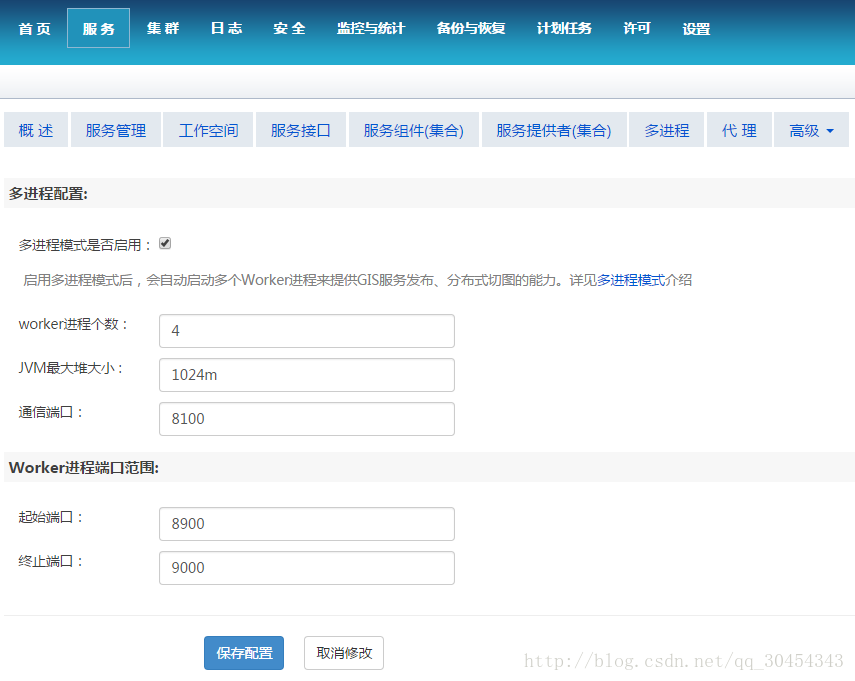Open the 计划任务 menu
The image size is (855, 681).
point(564,28)
